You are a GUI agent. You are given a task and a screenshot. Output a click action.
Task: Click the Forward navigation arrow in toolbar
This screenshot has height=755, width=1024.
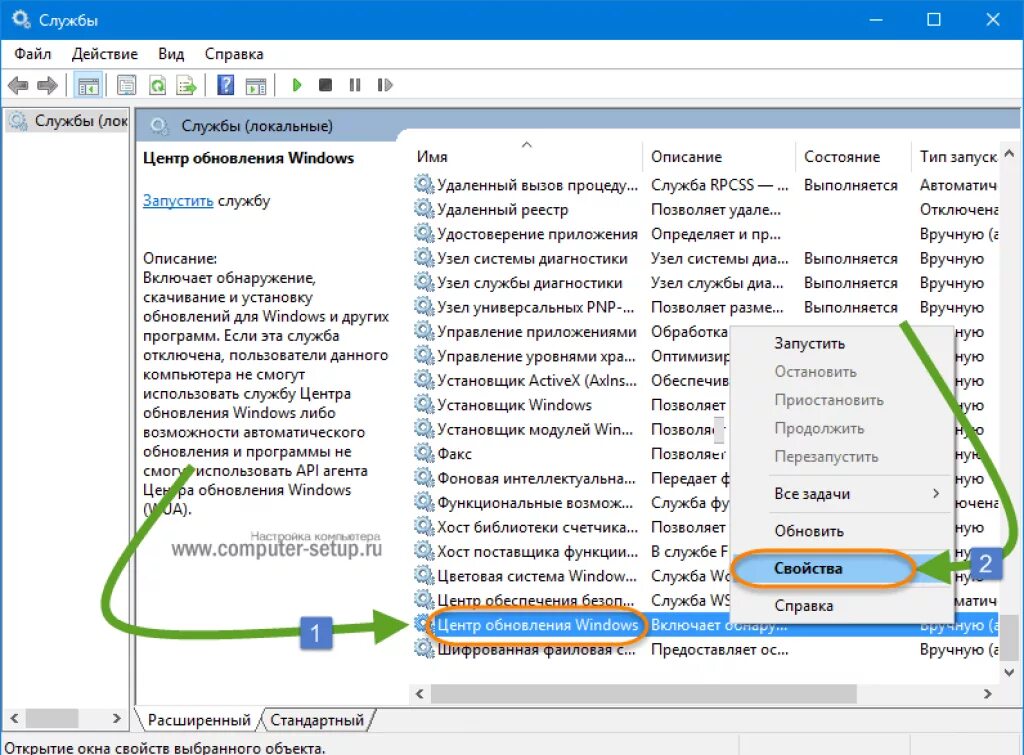coord(47,86)
